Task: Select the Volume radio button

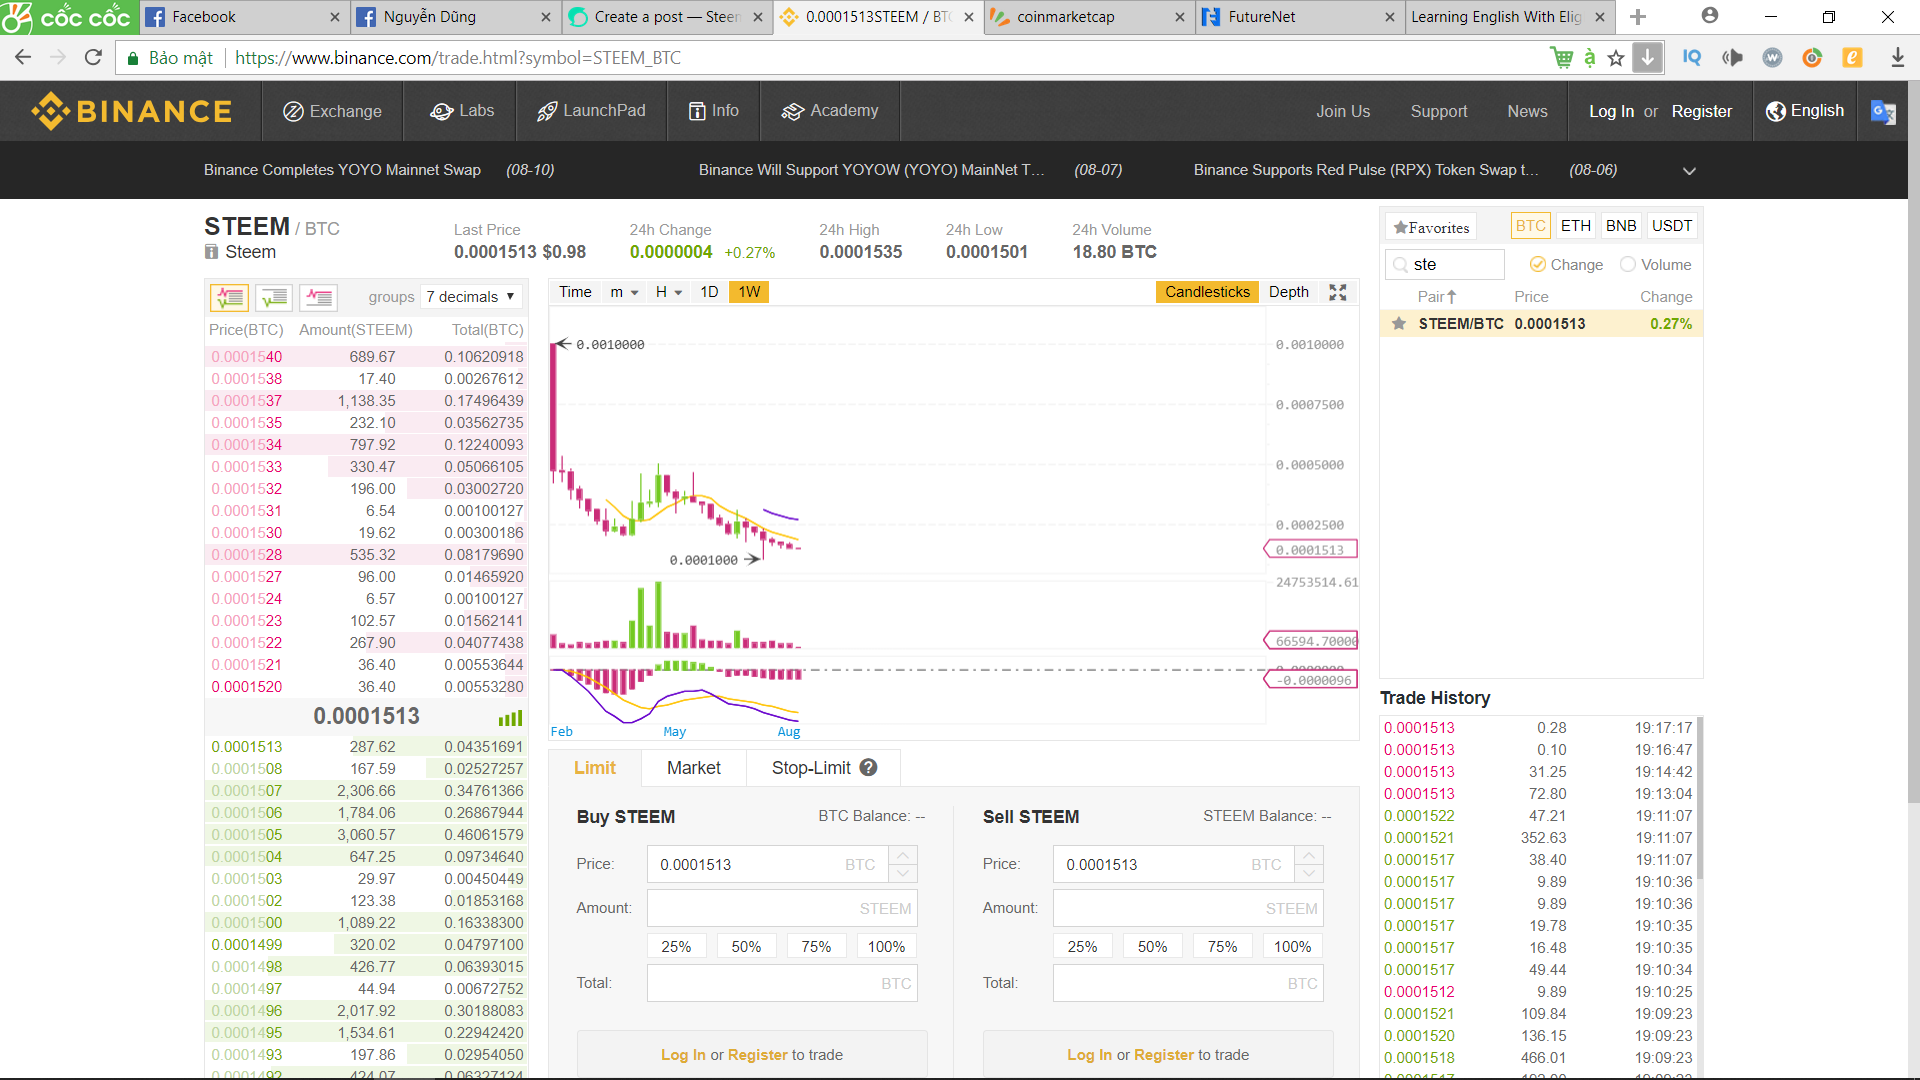Action: click(1628, 265)
